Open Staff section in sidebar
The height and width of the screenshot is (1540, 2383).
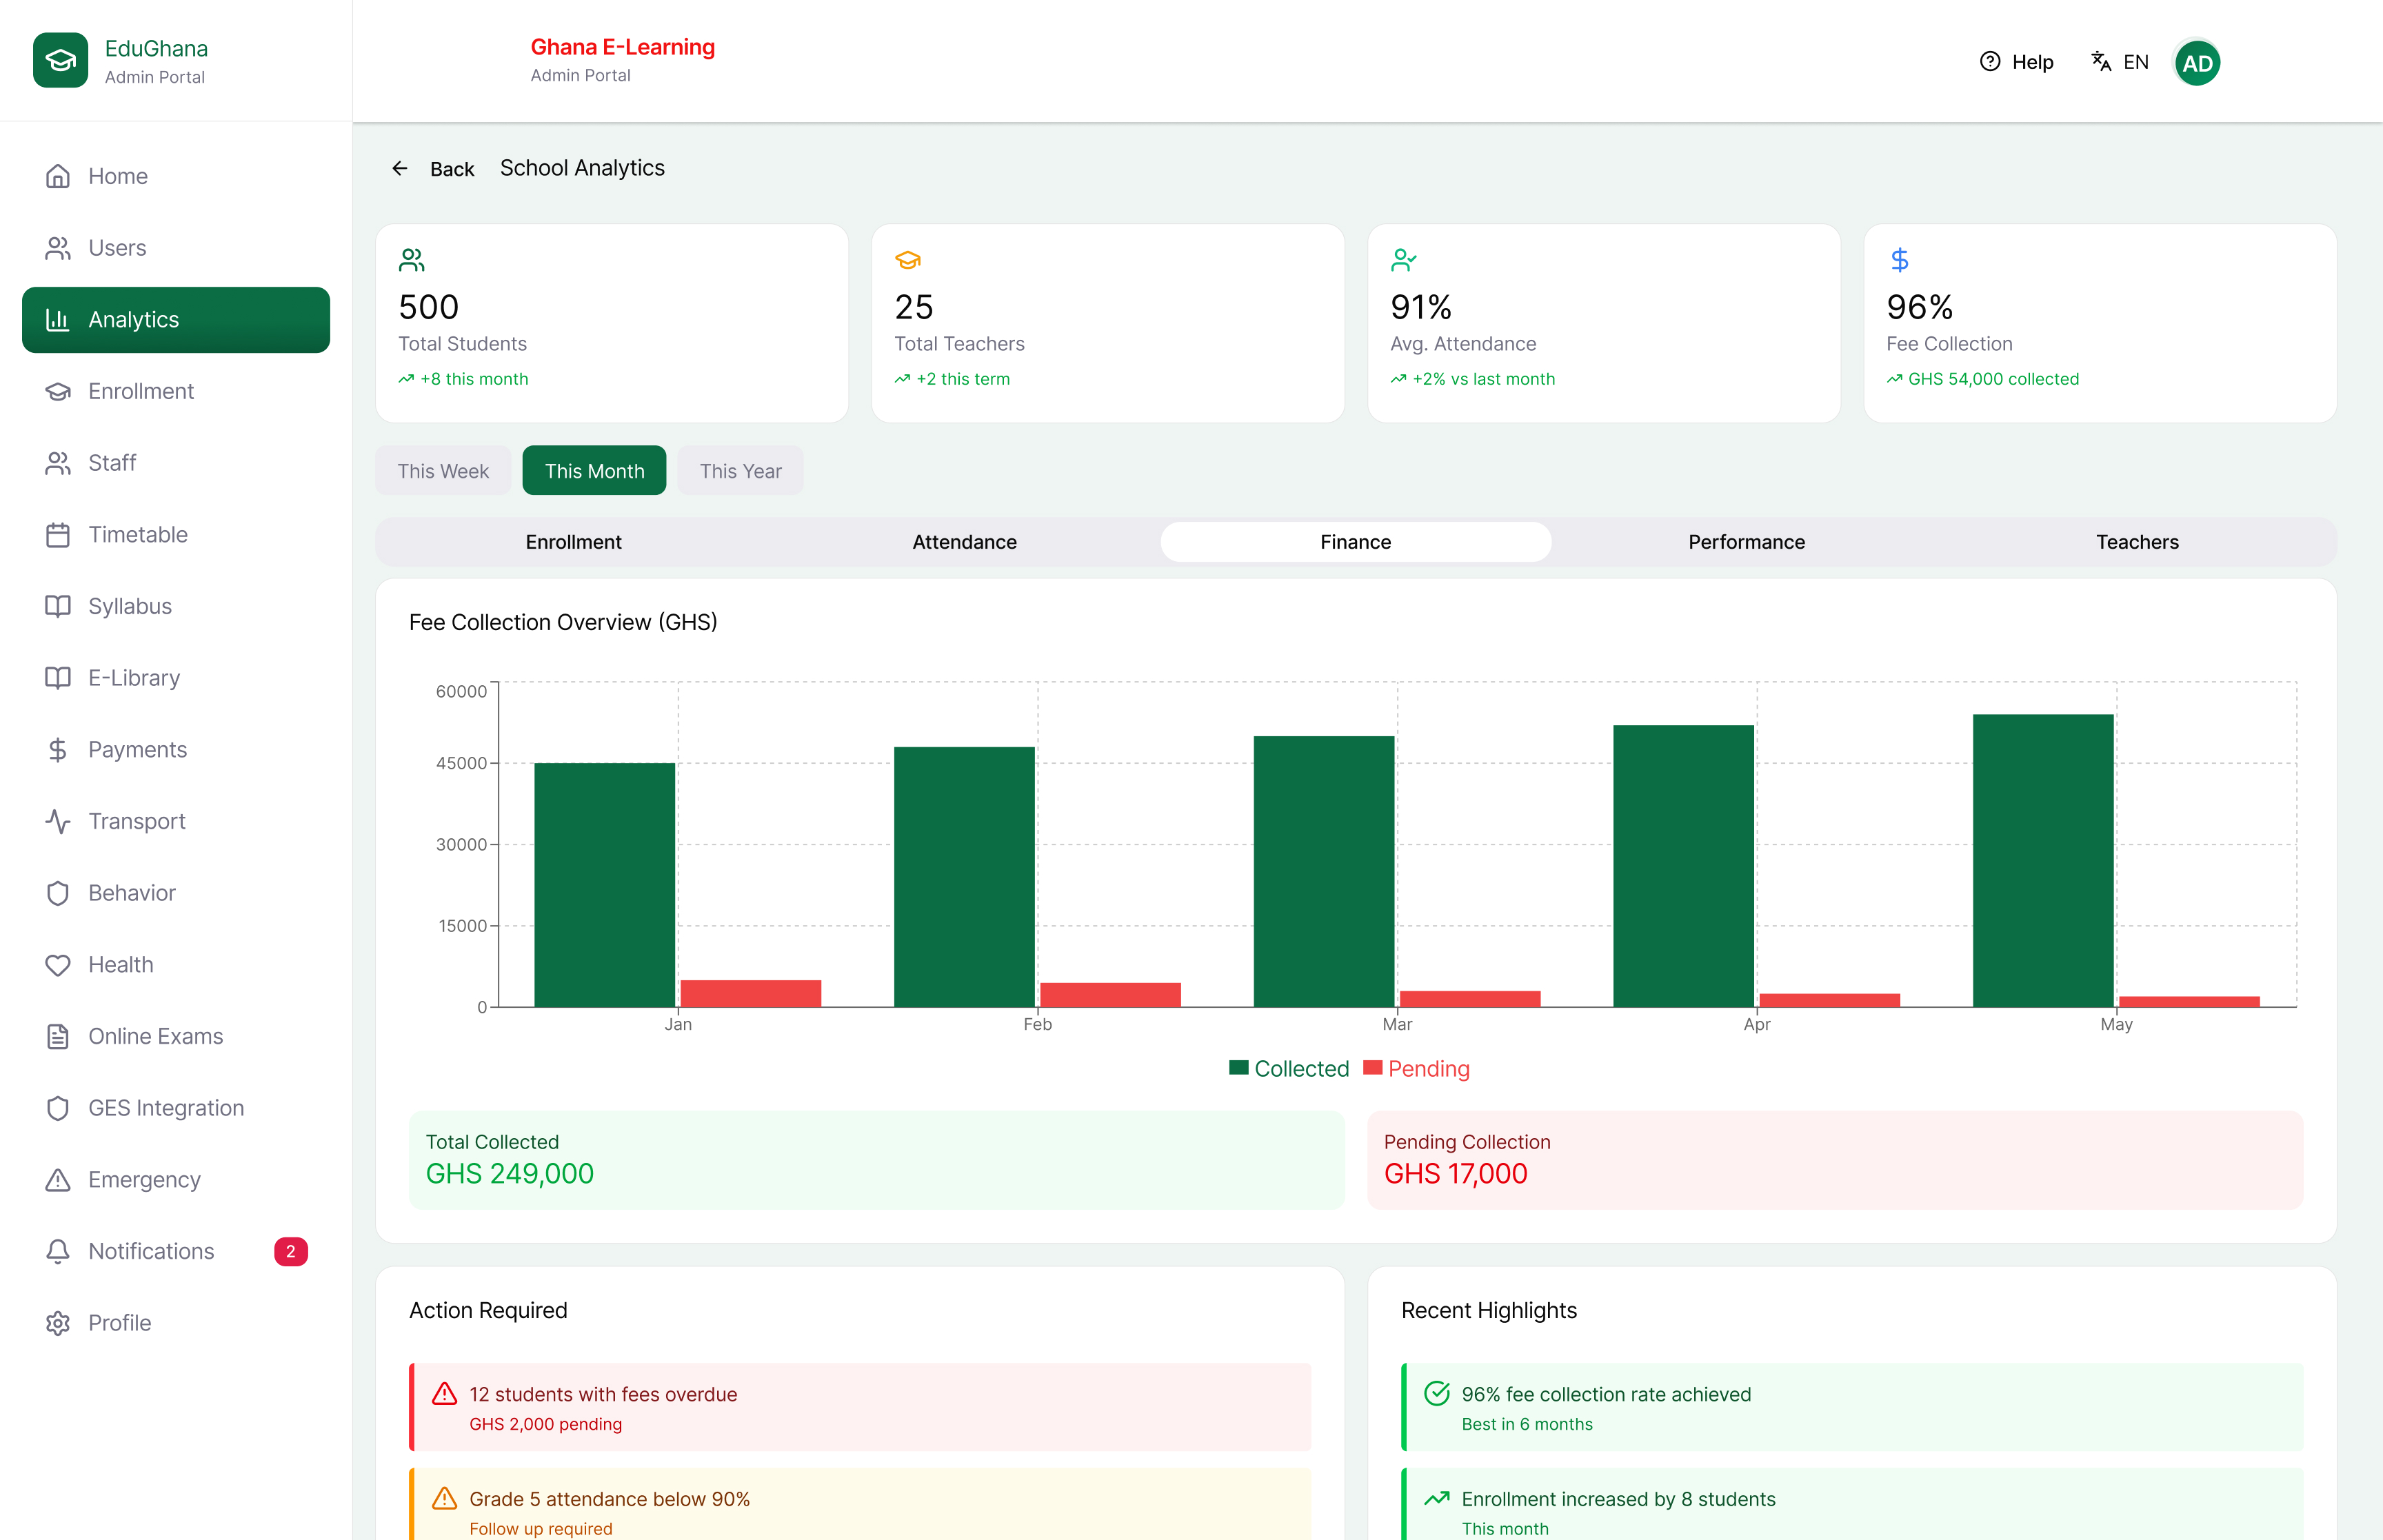point(176,463)
